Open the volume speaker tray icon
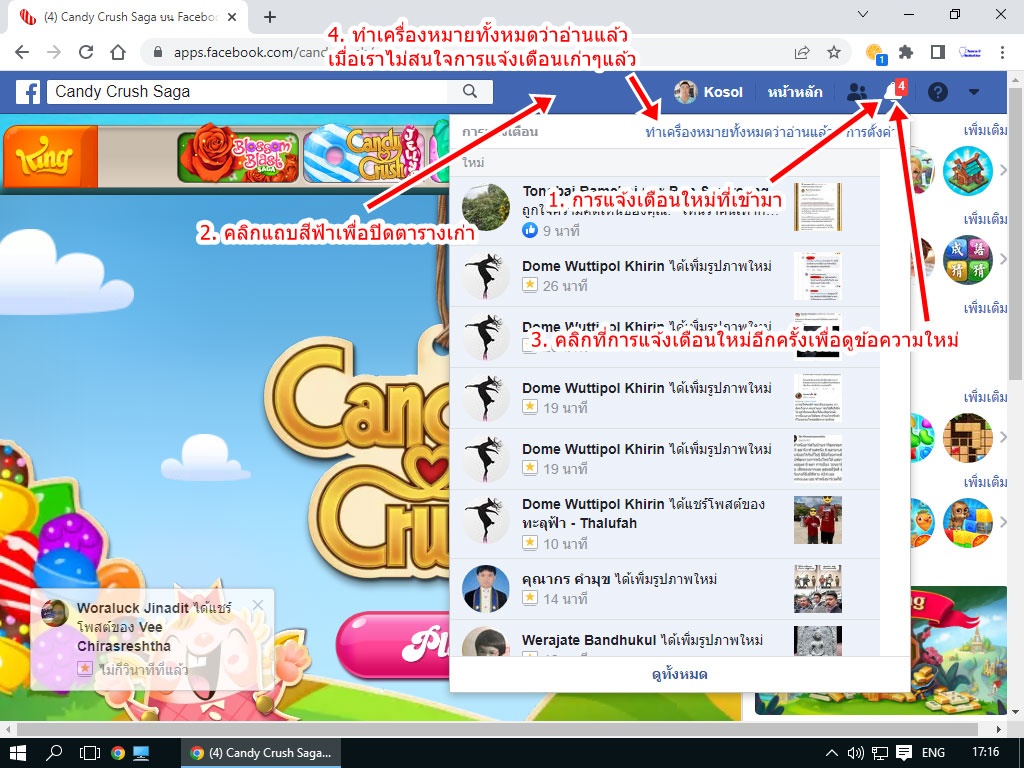 pos(856,752)
